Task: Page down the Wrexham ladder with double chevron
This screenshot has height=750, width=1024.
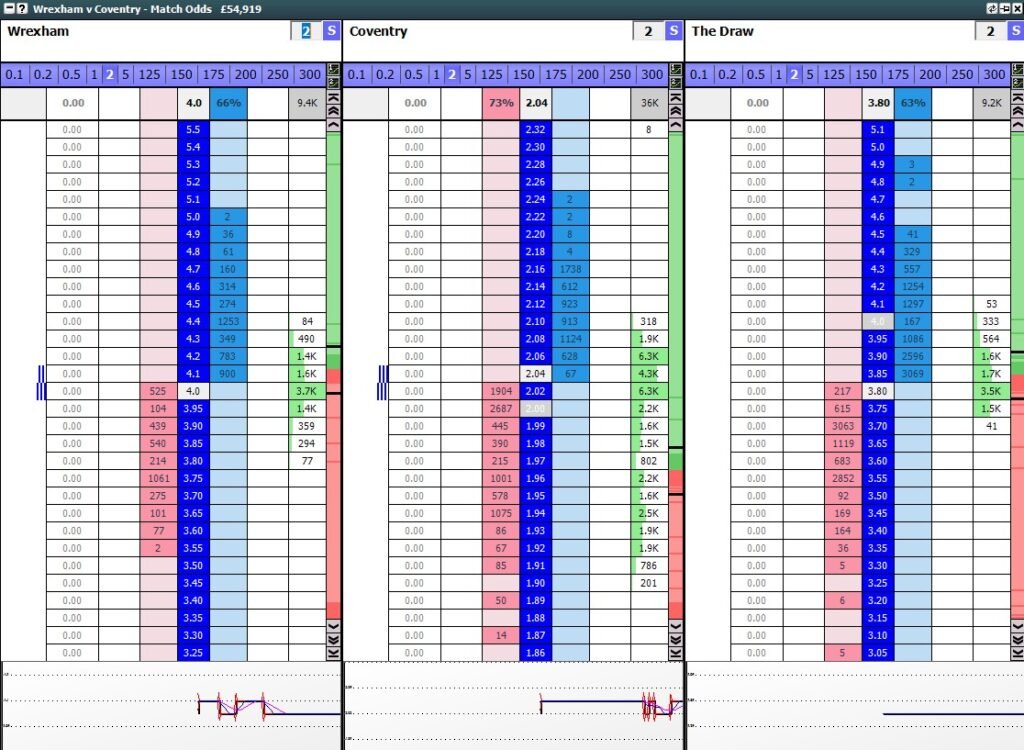Action: point(334,640)
